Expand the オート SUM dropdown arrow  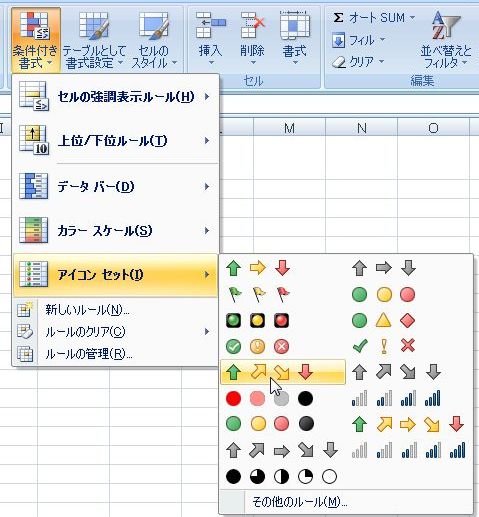point(412,17)
